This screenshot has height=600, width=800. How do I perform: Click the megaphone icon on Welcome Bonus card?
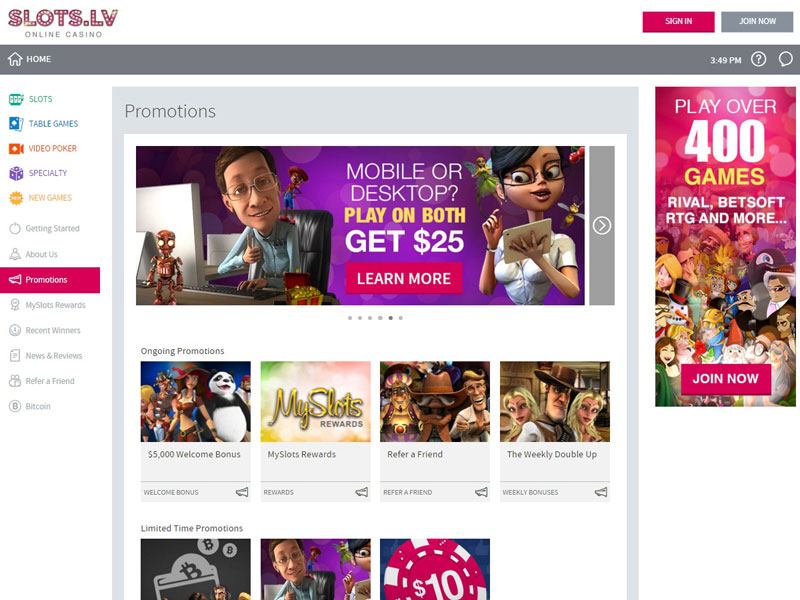[241, 492]
